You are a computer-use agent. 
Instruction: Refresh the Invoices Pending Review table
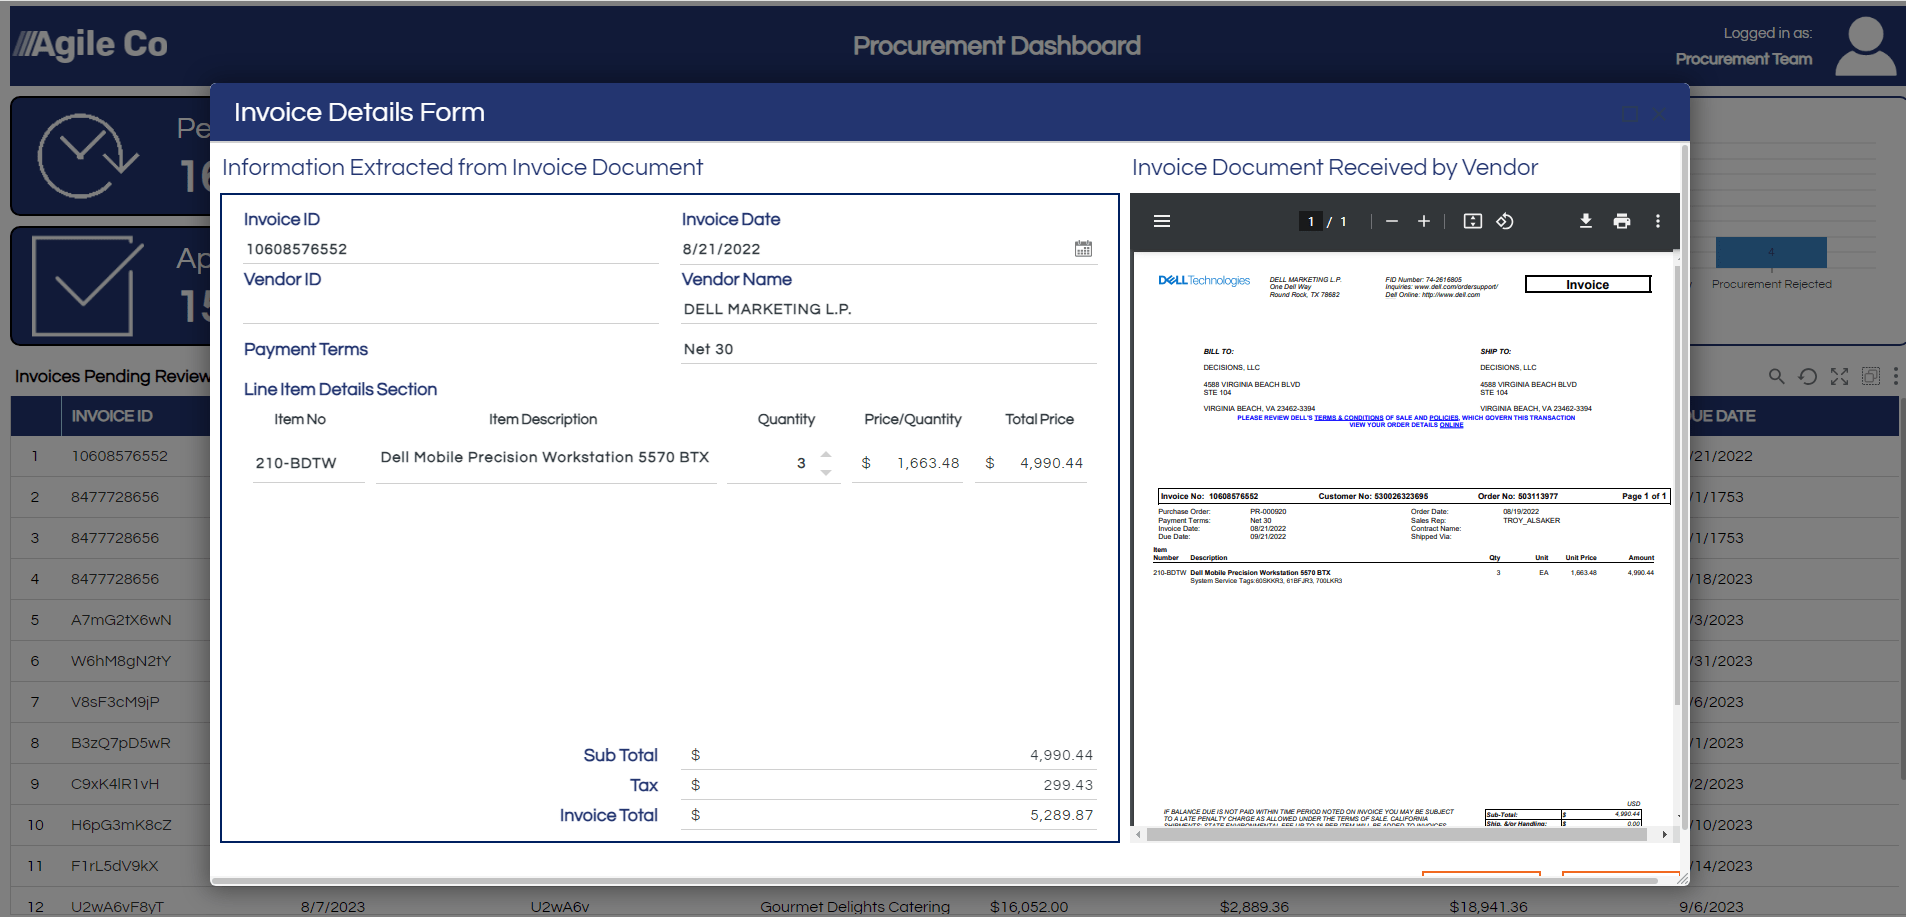(x=1808, y=377)
